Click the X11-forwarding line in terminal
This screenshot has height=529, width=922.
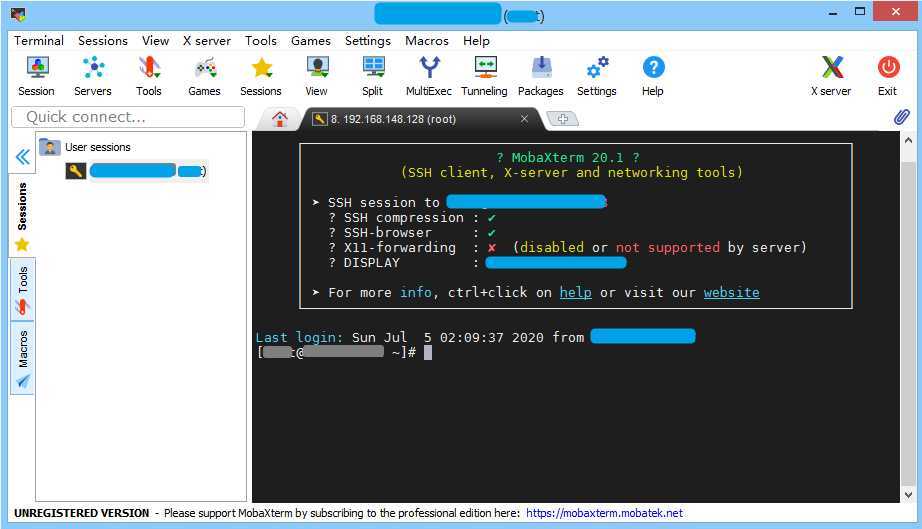click(x=567, y=247)
